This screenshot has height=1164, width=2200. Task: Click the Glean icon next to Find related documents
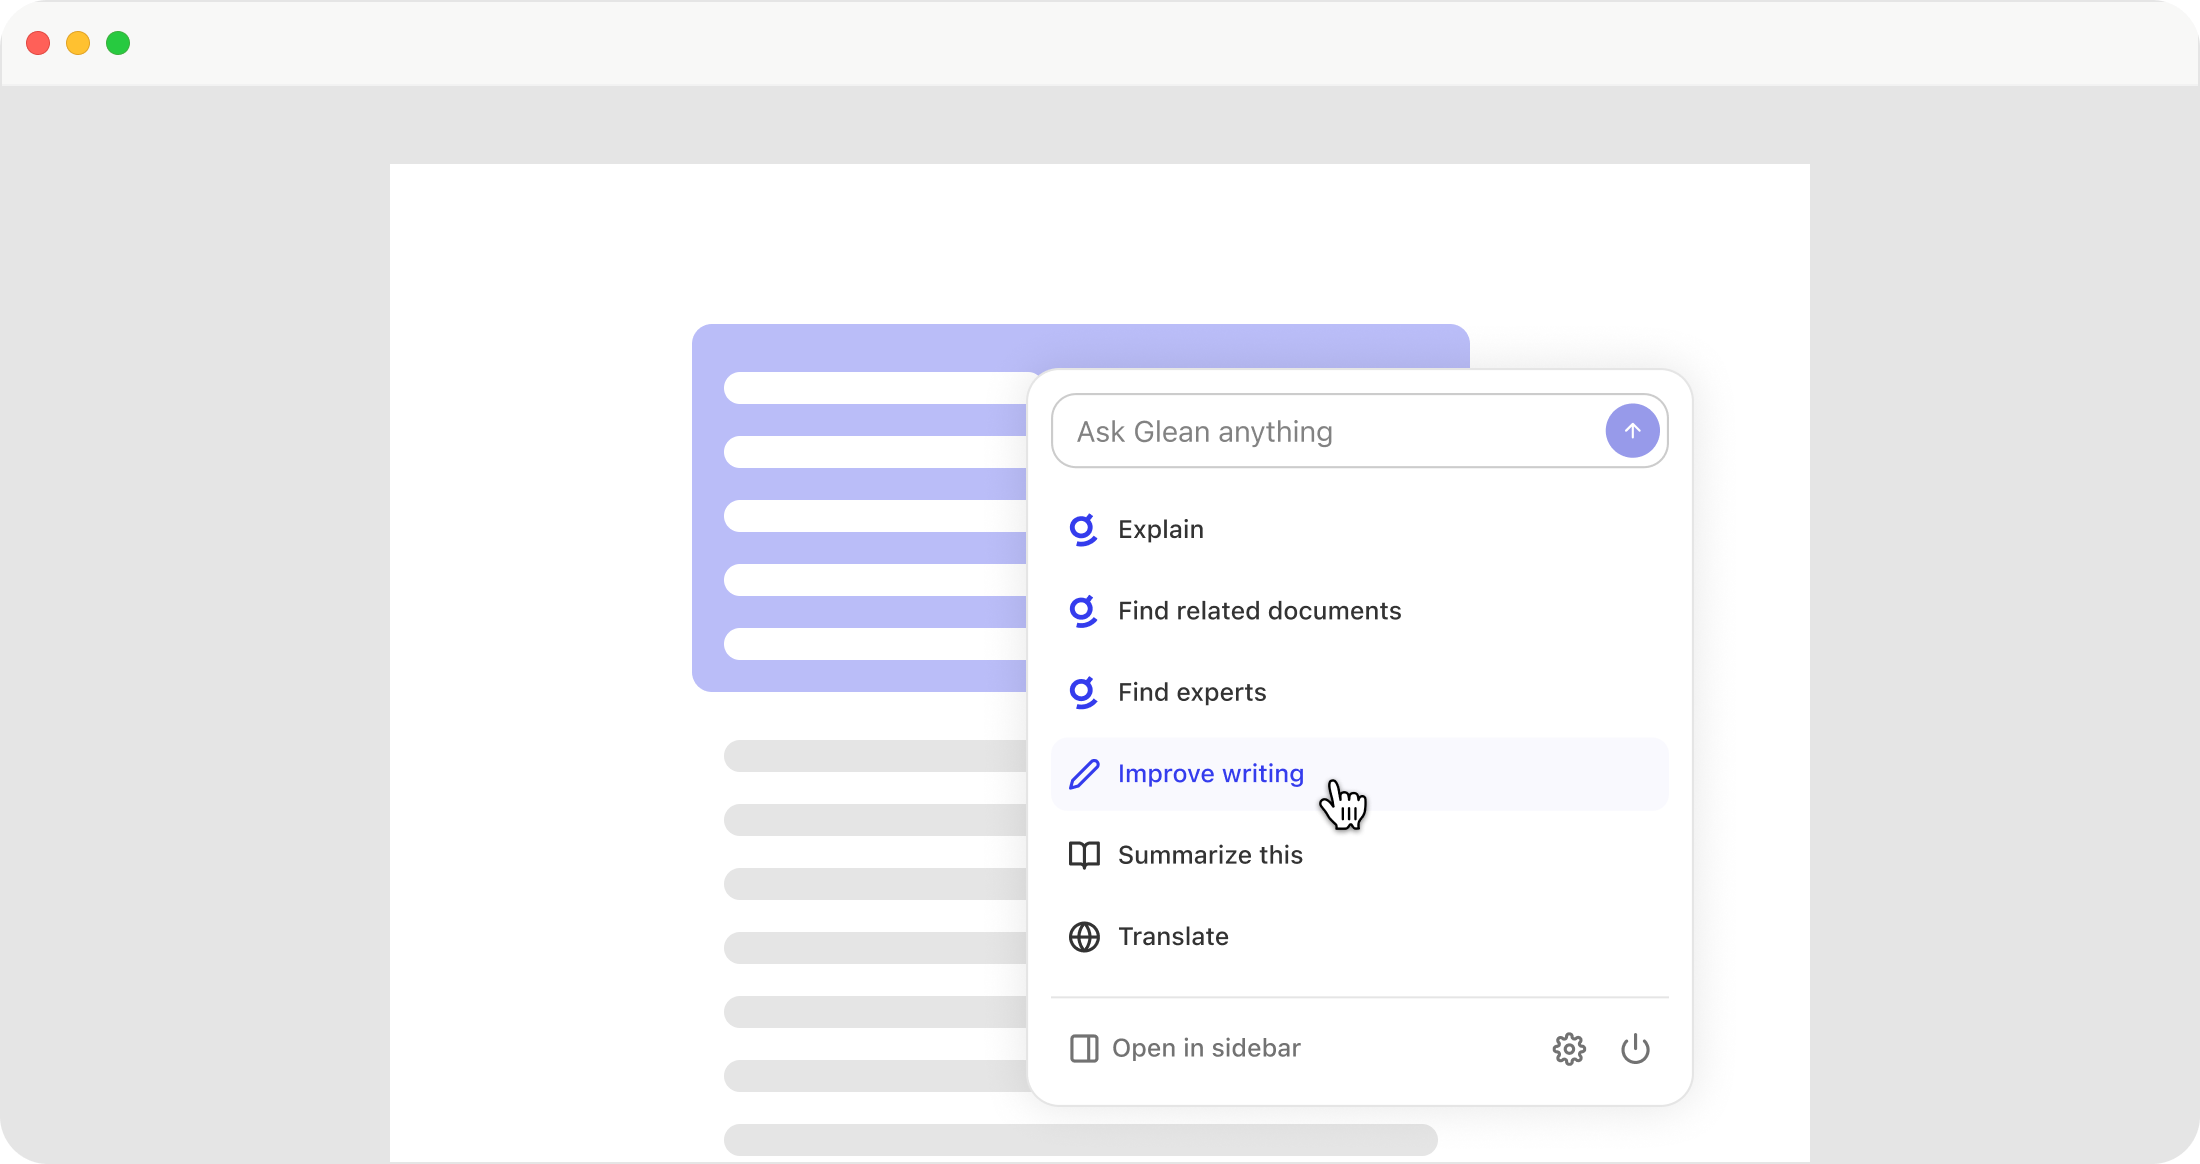[x=1083, y=611]
